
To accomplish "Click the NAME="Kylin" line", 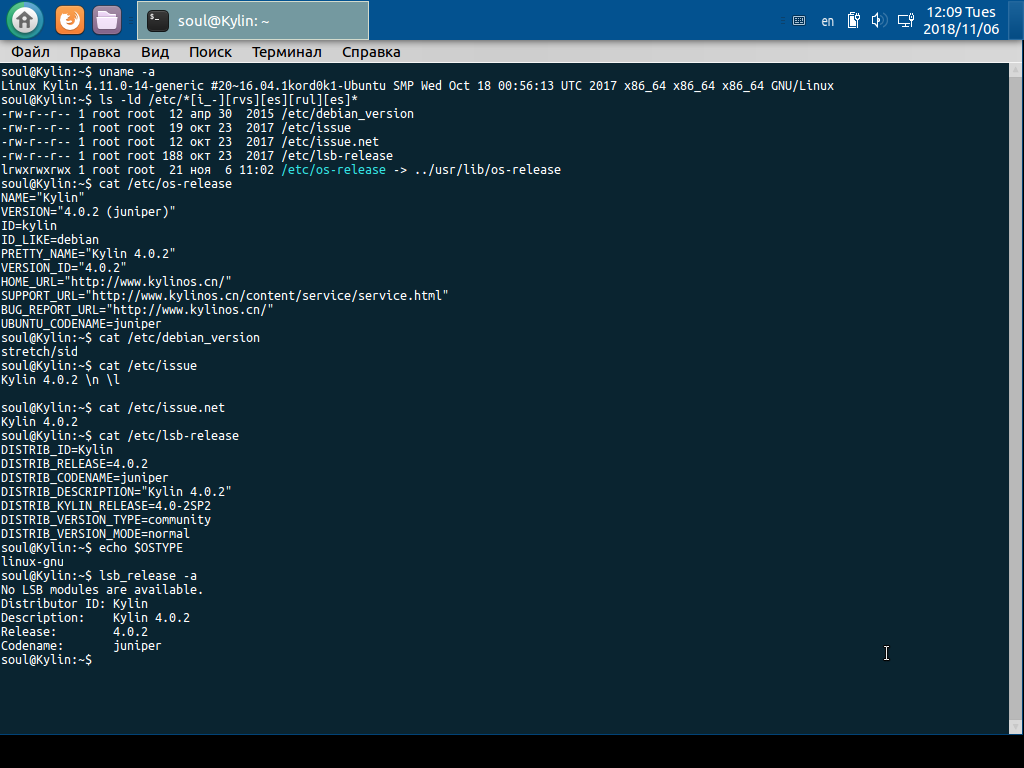I will [42, 198].
